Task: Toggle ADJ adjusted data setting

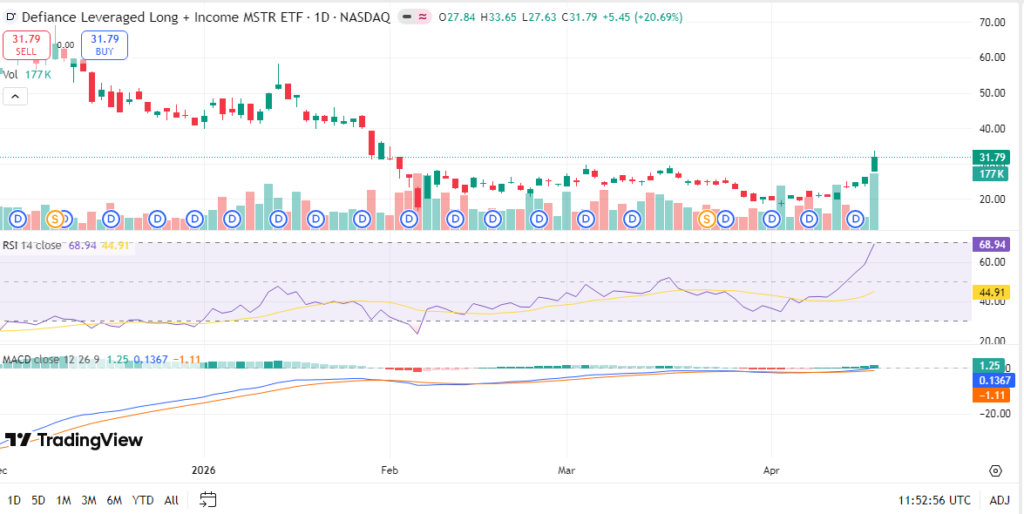Action: tap(999, 499)
